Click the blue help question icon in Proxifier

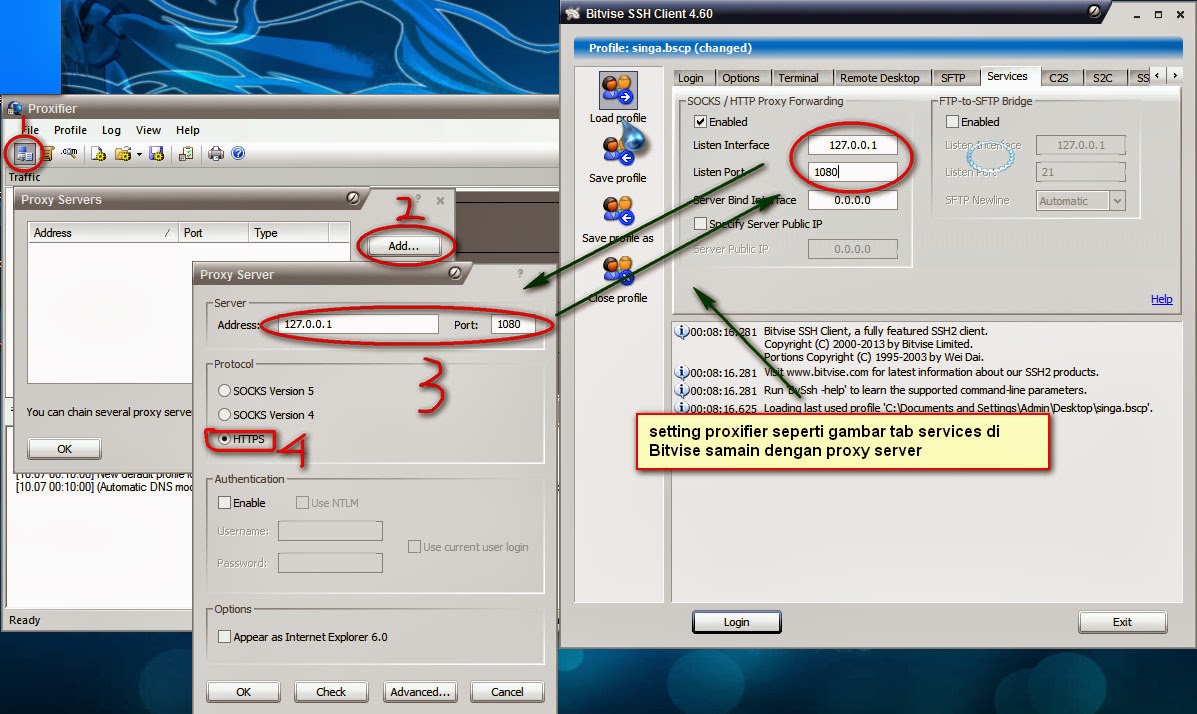(238, 153)
